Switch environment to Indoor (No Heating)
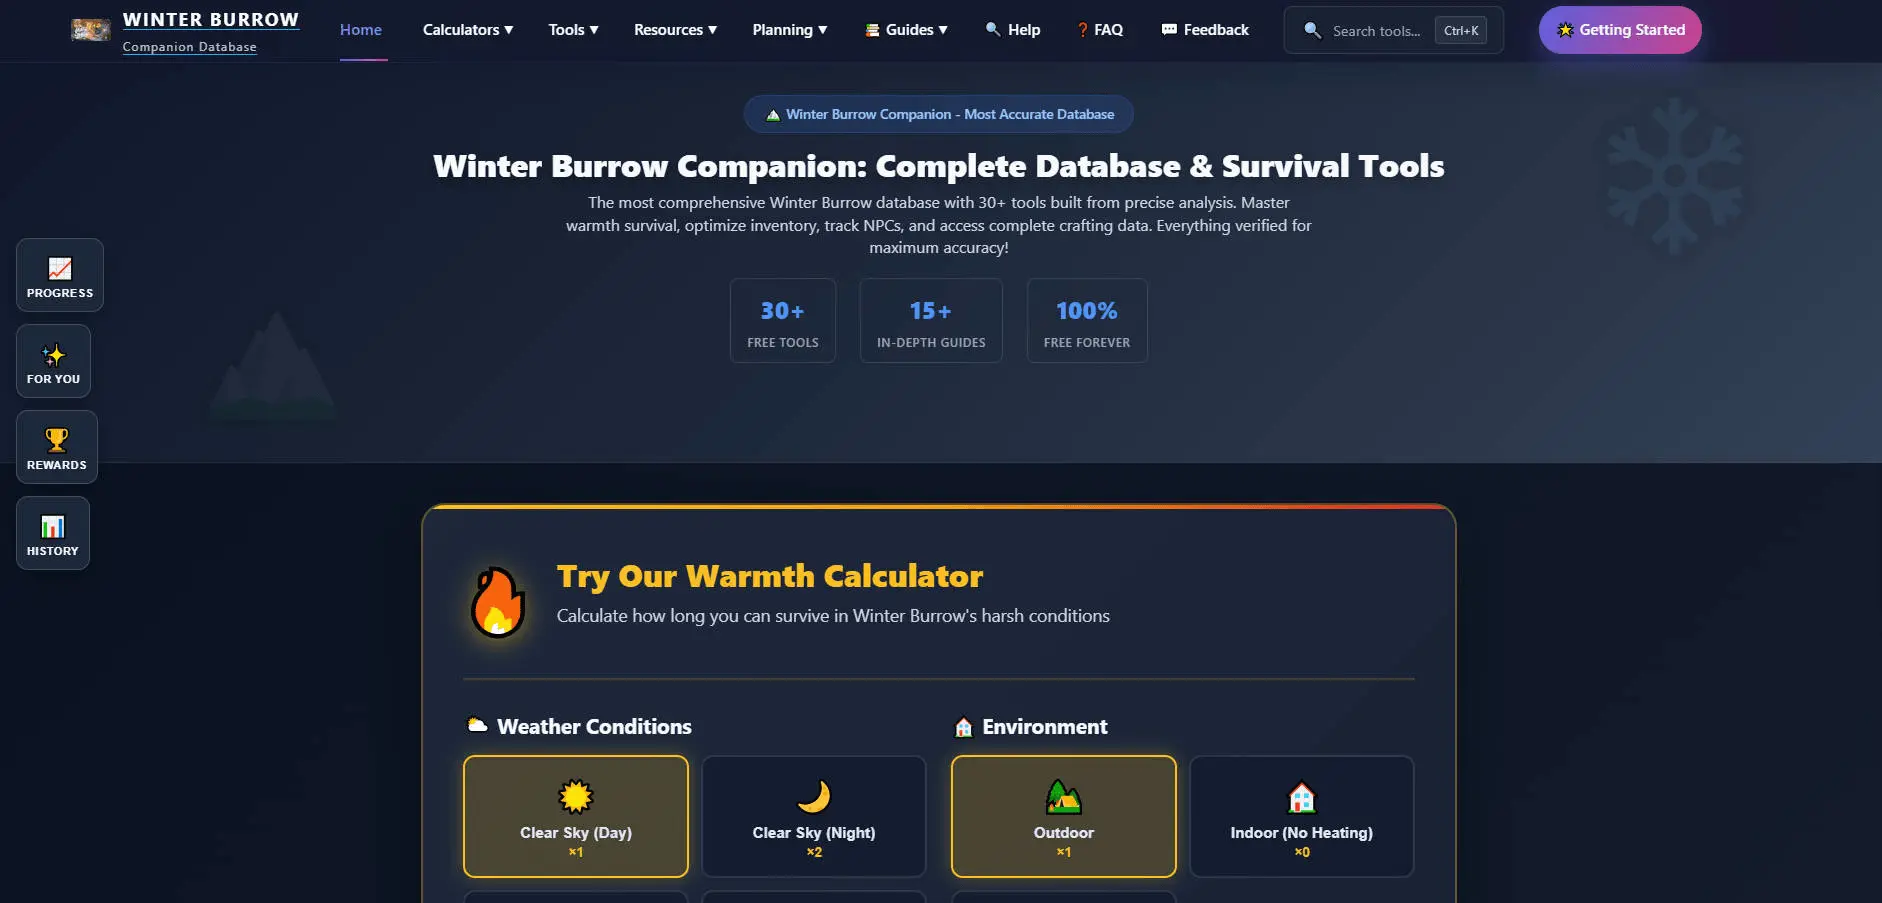 pos(1301,816)
